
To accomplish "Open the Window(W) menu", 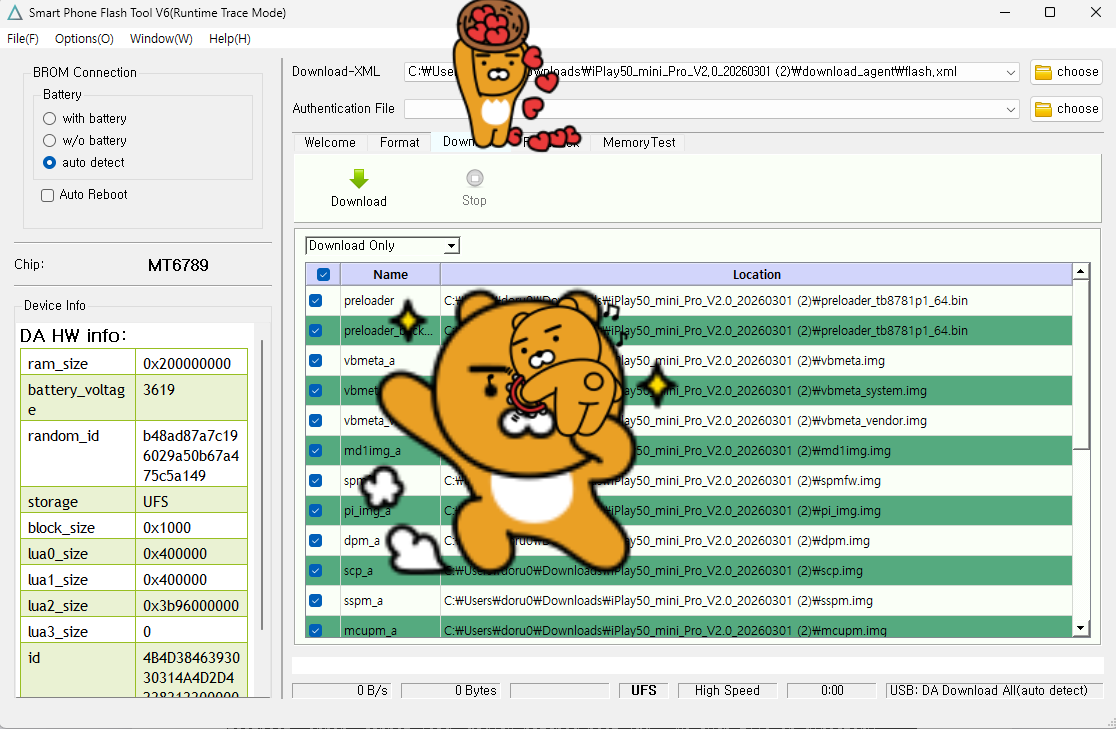I will point(161,38).
